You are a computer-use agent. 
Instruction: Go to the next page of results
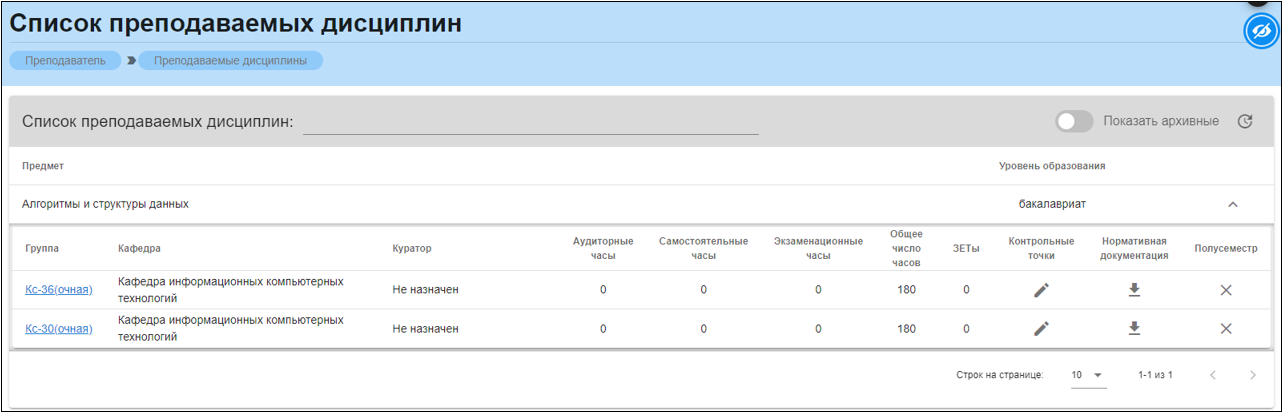pyautogui.click(x=1252, y=375)
